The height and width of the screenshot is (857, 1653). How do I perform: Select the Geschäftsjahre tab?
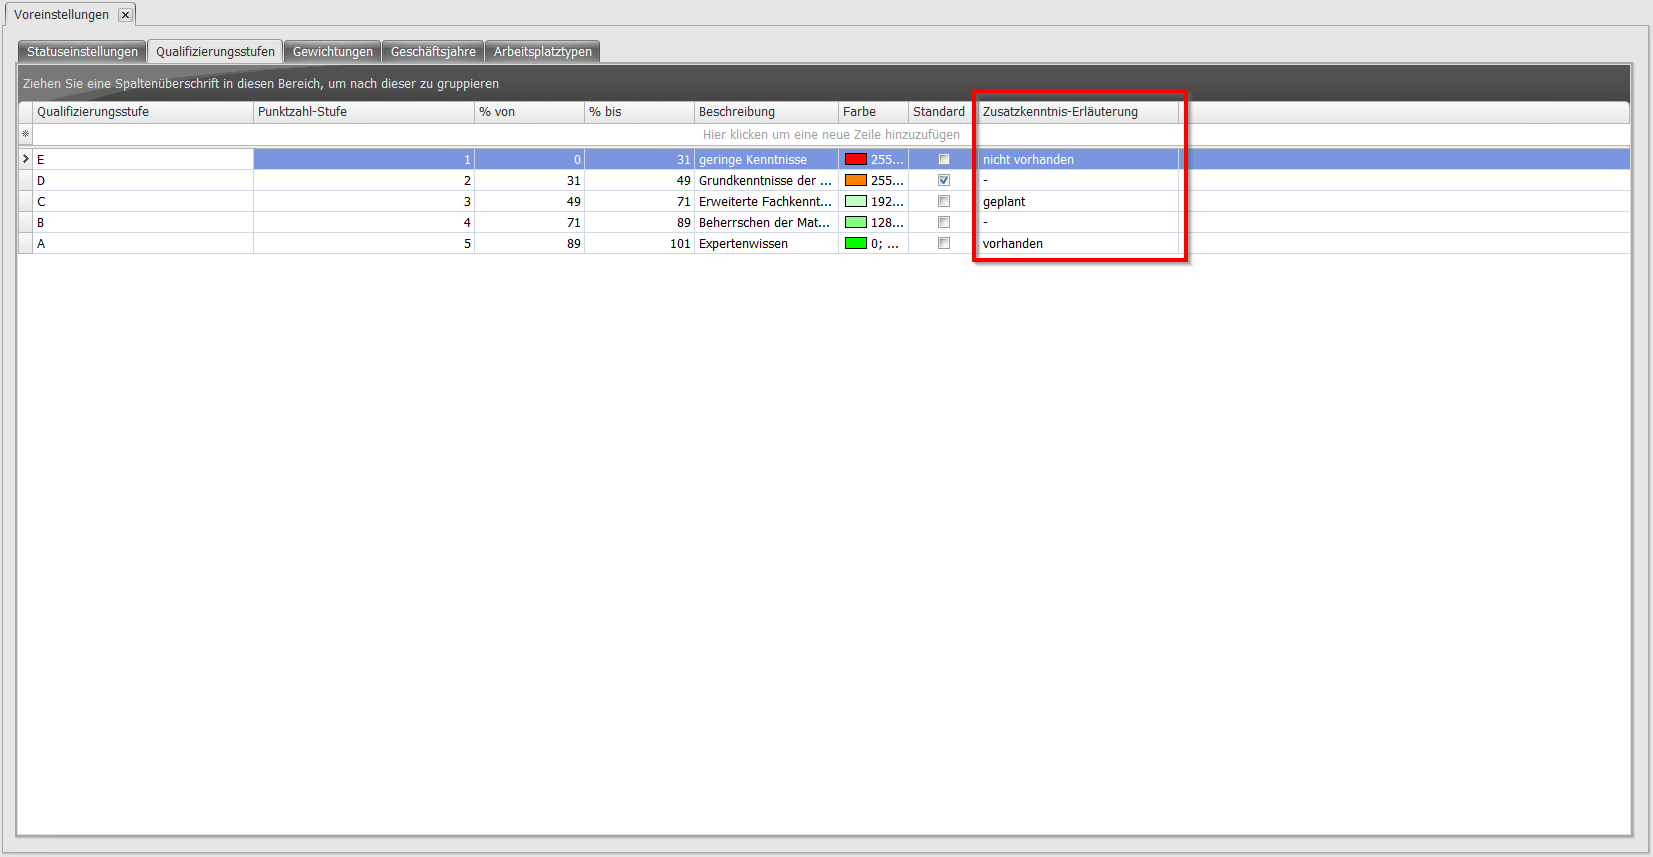coord(433,52)
